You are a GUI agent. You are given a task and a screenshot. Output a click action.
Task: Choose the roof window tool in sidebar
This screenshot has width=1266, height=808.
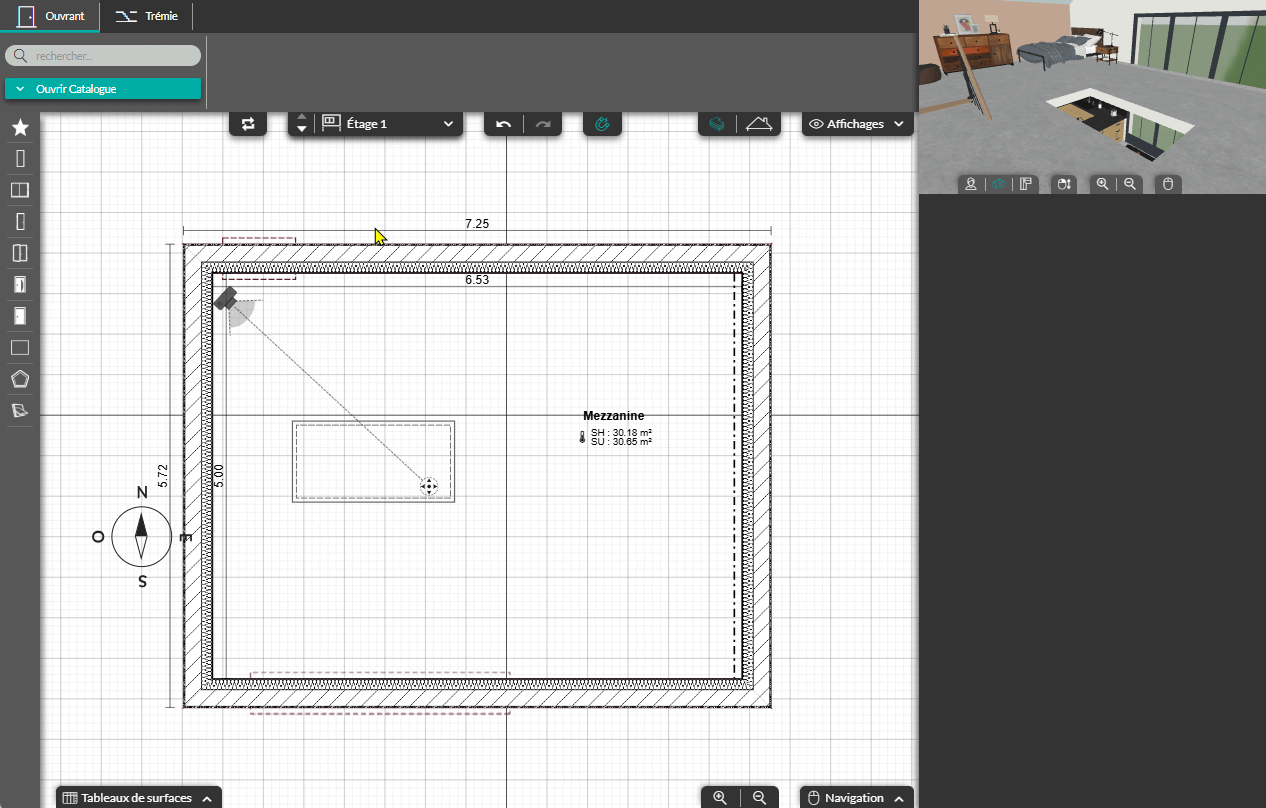20,411
